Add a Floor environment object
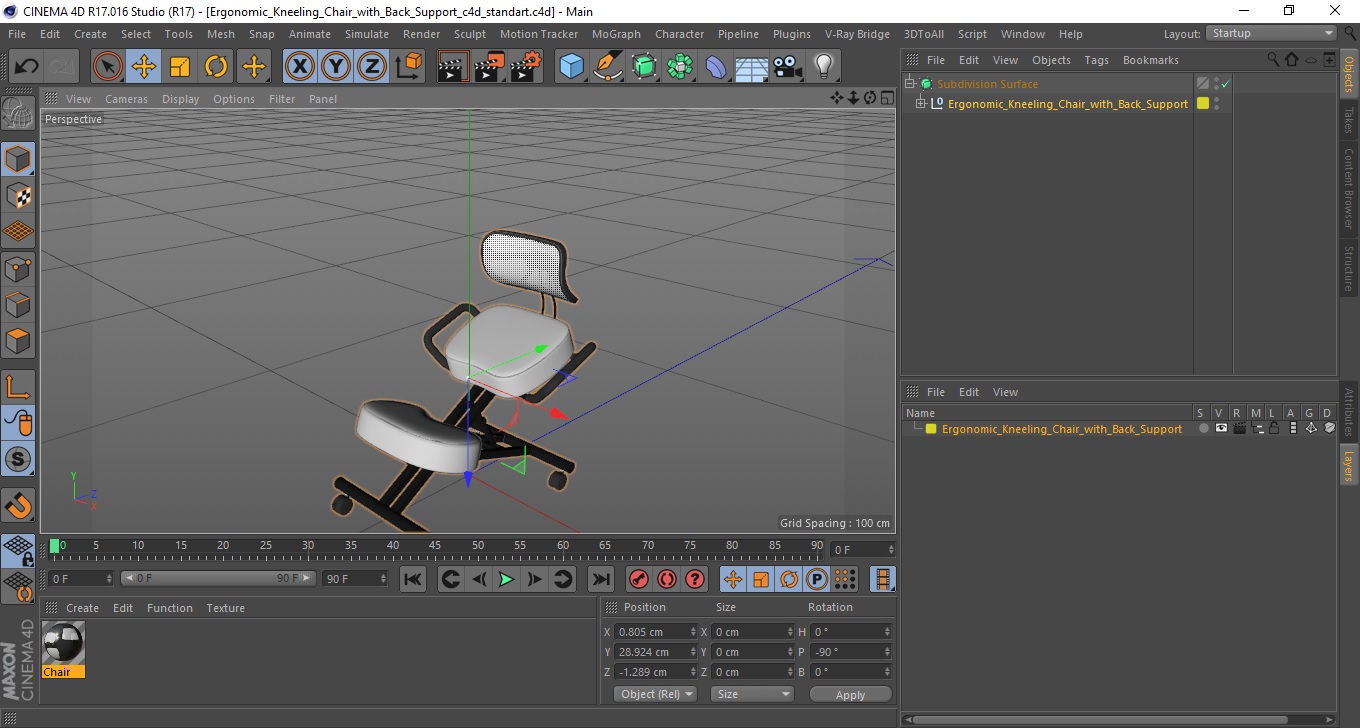The image size is (1360, 728). pos(752,67)
